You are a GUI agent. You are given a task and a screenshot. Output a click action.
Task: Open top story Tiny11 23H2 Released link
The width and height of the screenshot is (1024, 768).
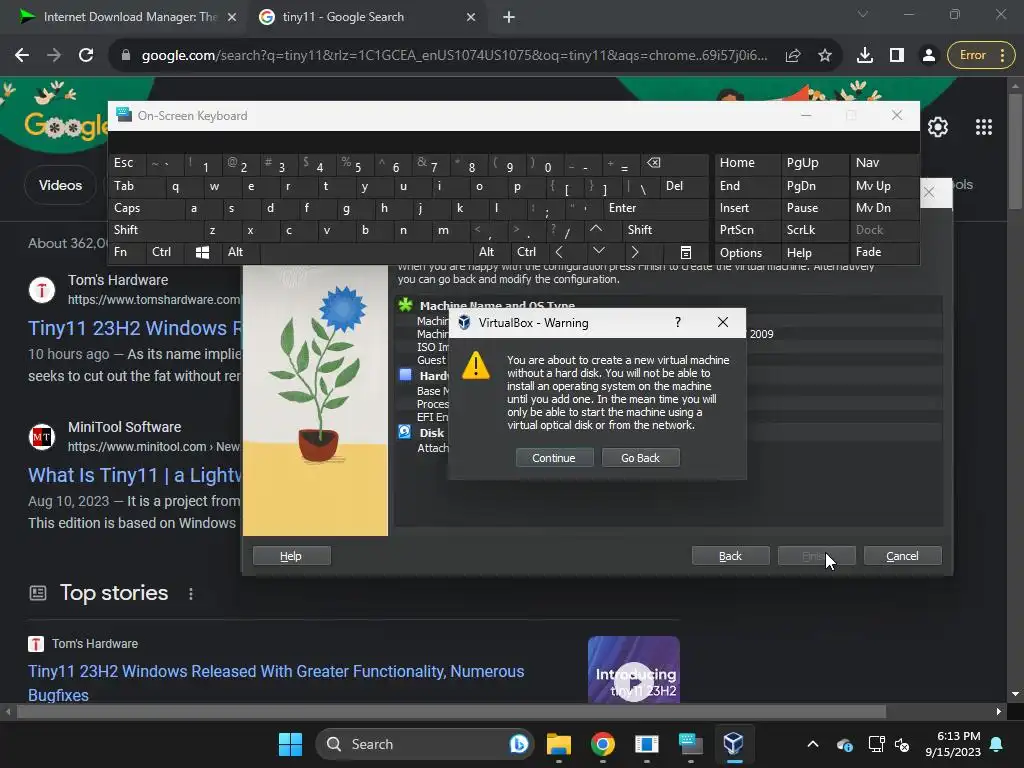276,683
